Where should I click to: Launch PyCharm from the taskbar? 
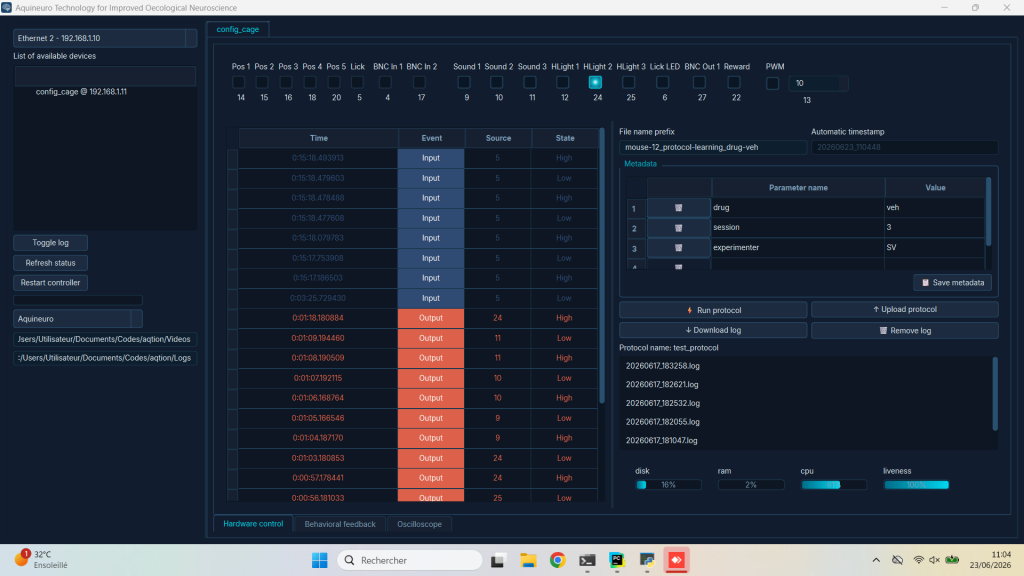click(x=616, y=560)
